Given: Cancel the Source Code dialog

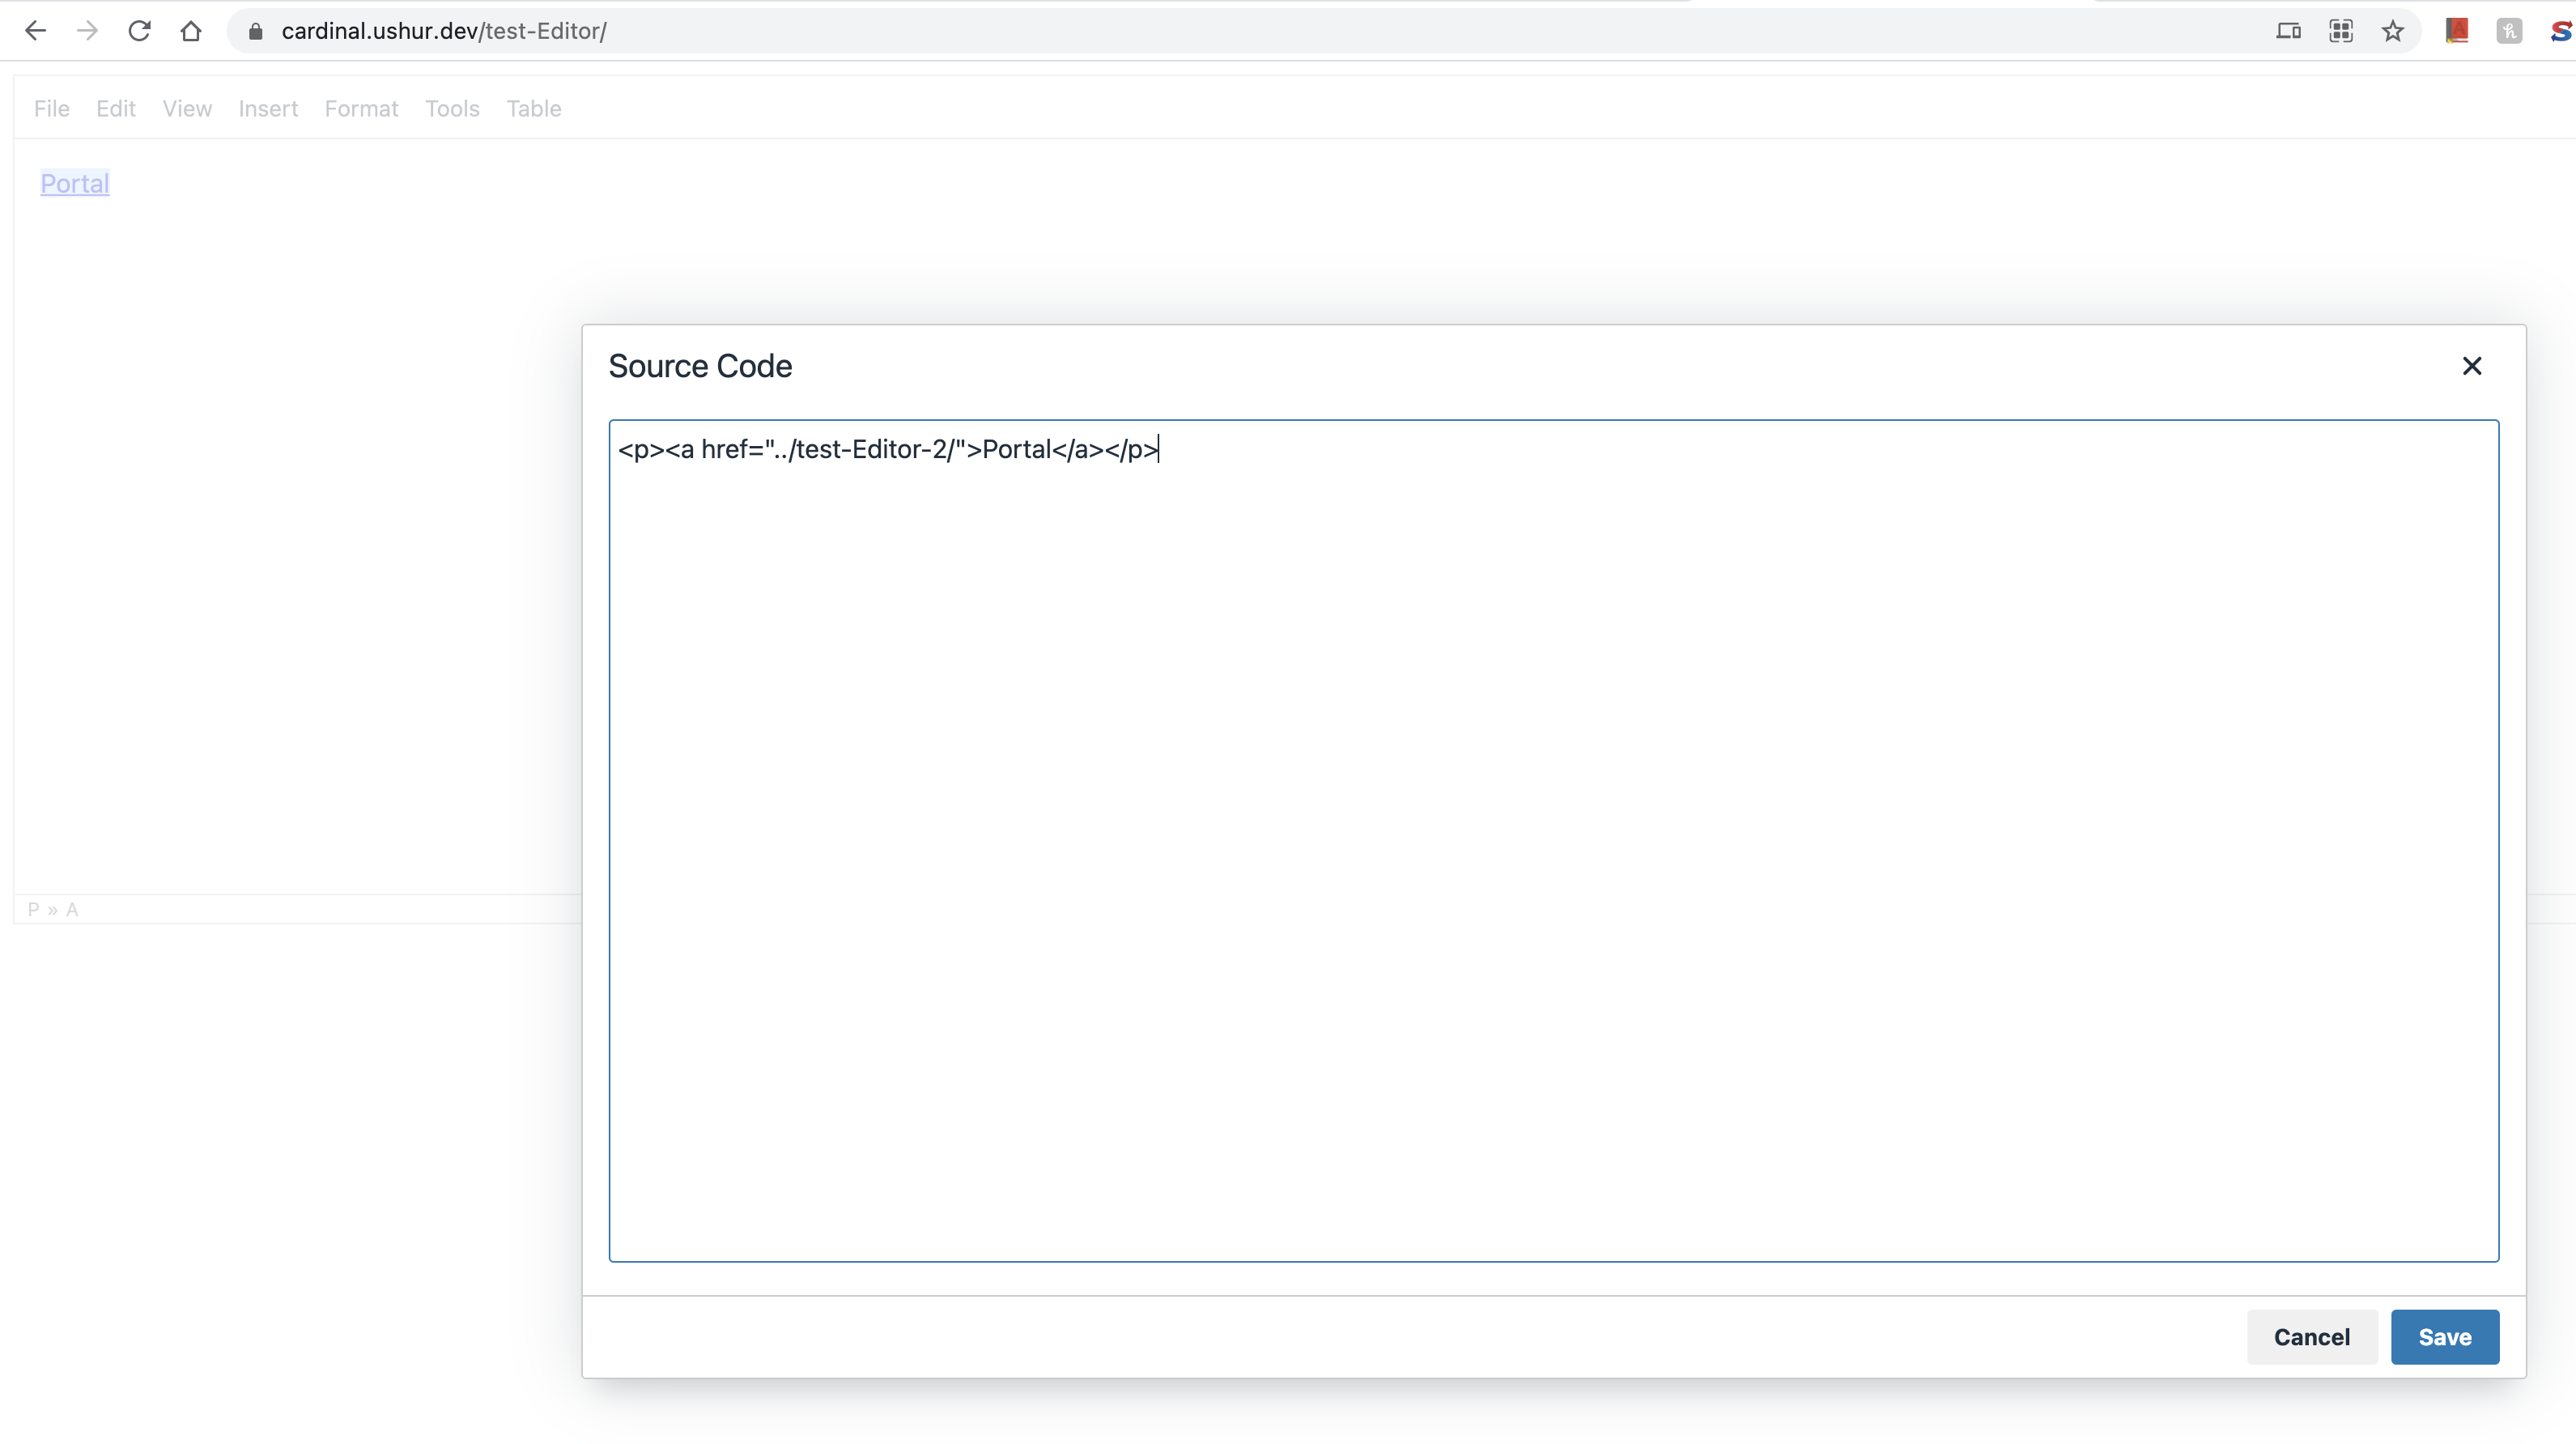Looking at the screenshot, I should (x=2312, y=1337).
